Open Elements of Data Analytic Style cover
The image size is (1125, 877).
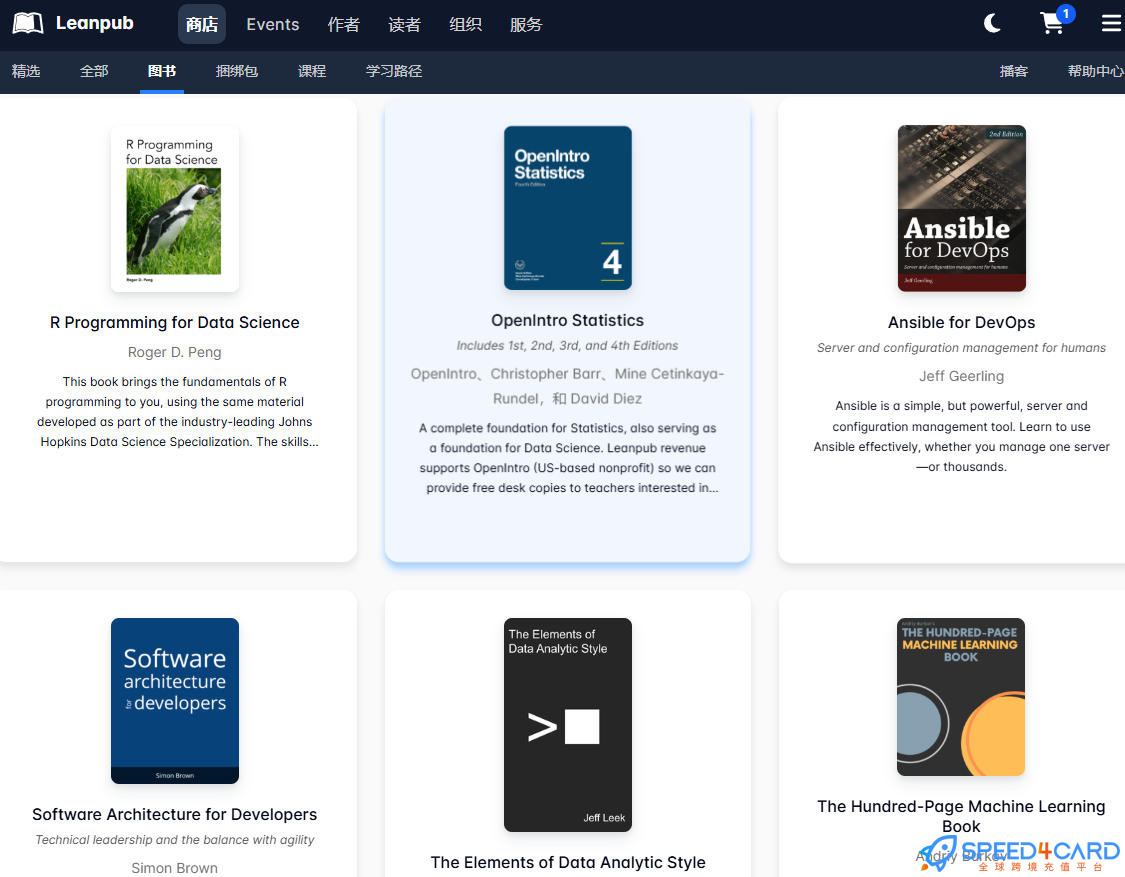(x=568, y=725)
